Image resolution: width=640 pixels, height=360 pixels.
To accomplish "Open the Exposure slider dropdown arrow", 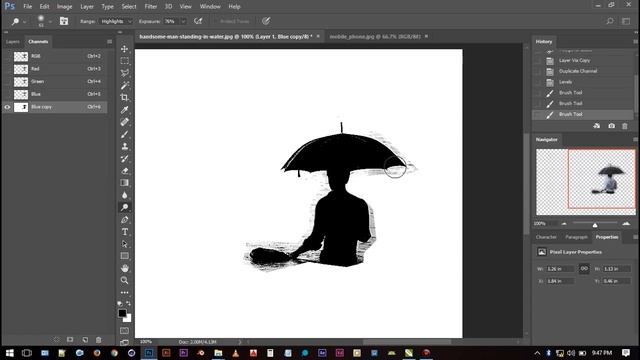I will coord(183,21).
